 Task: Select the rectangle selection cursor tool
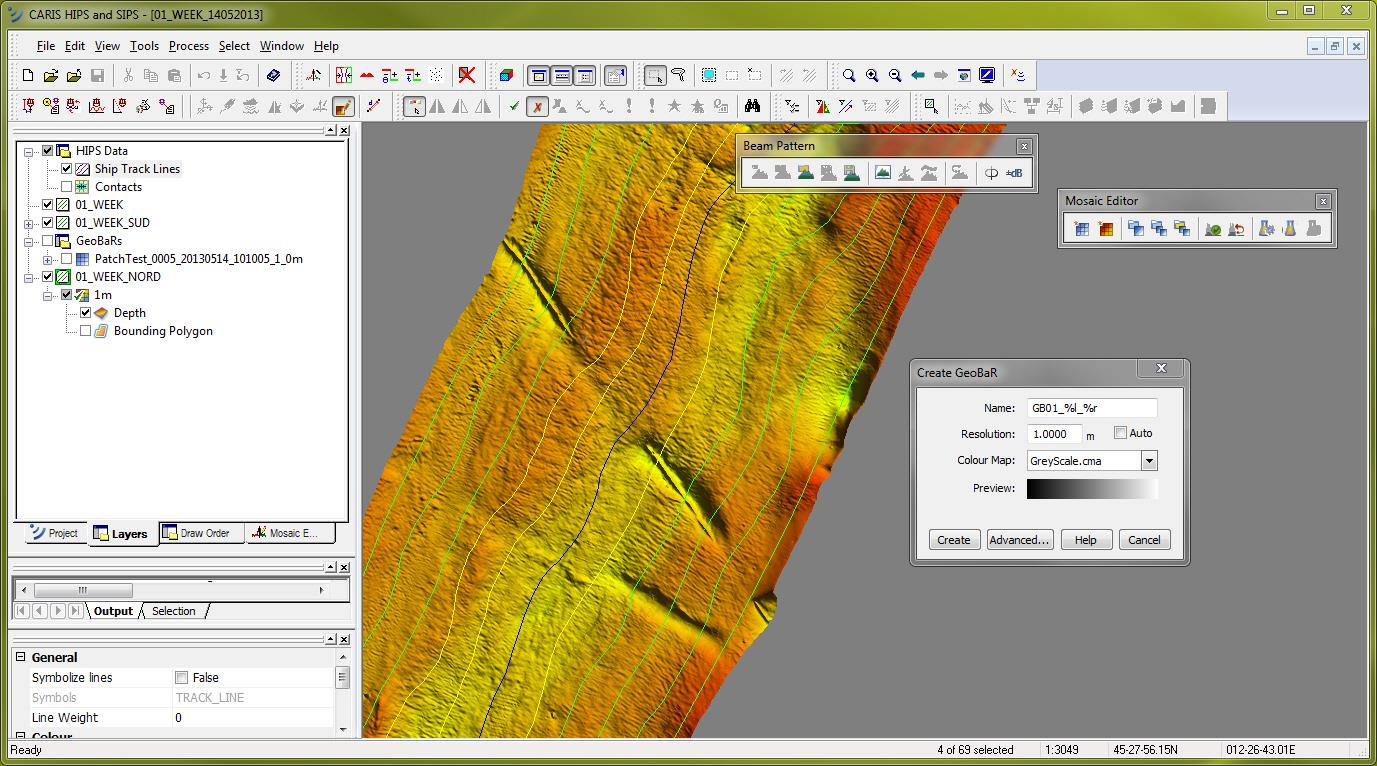point(655,75)
